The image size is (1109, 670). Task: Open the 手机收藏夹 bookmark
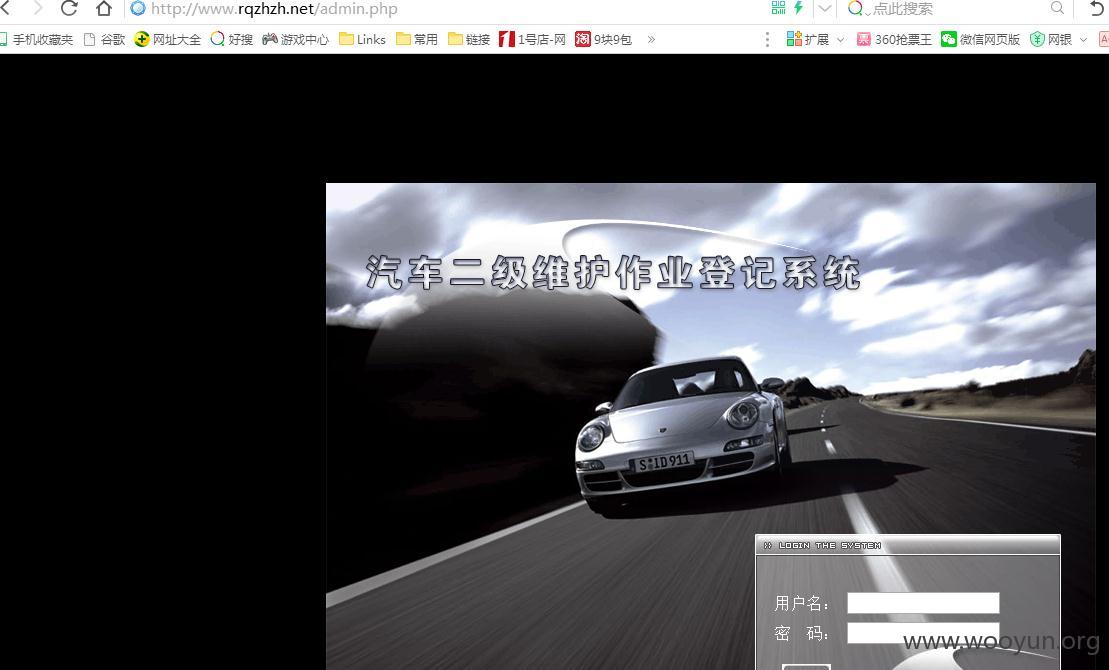37,40
